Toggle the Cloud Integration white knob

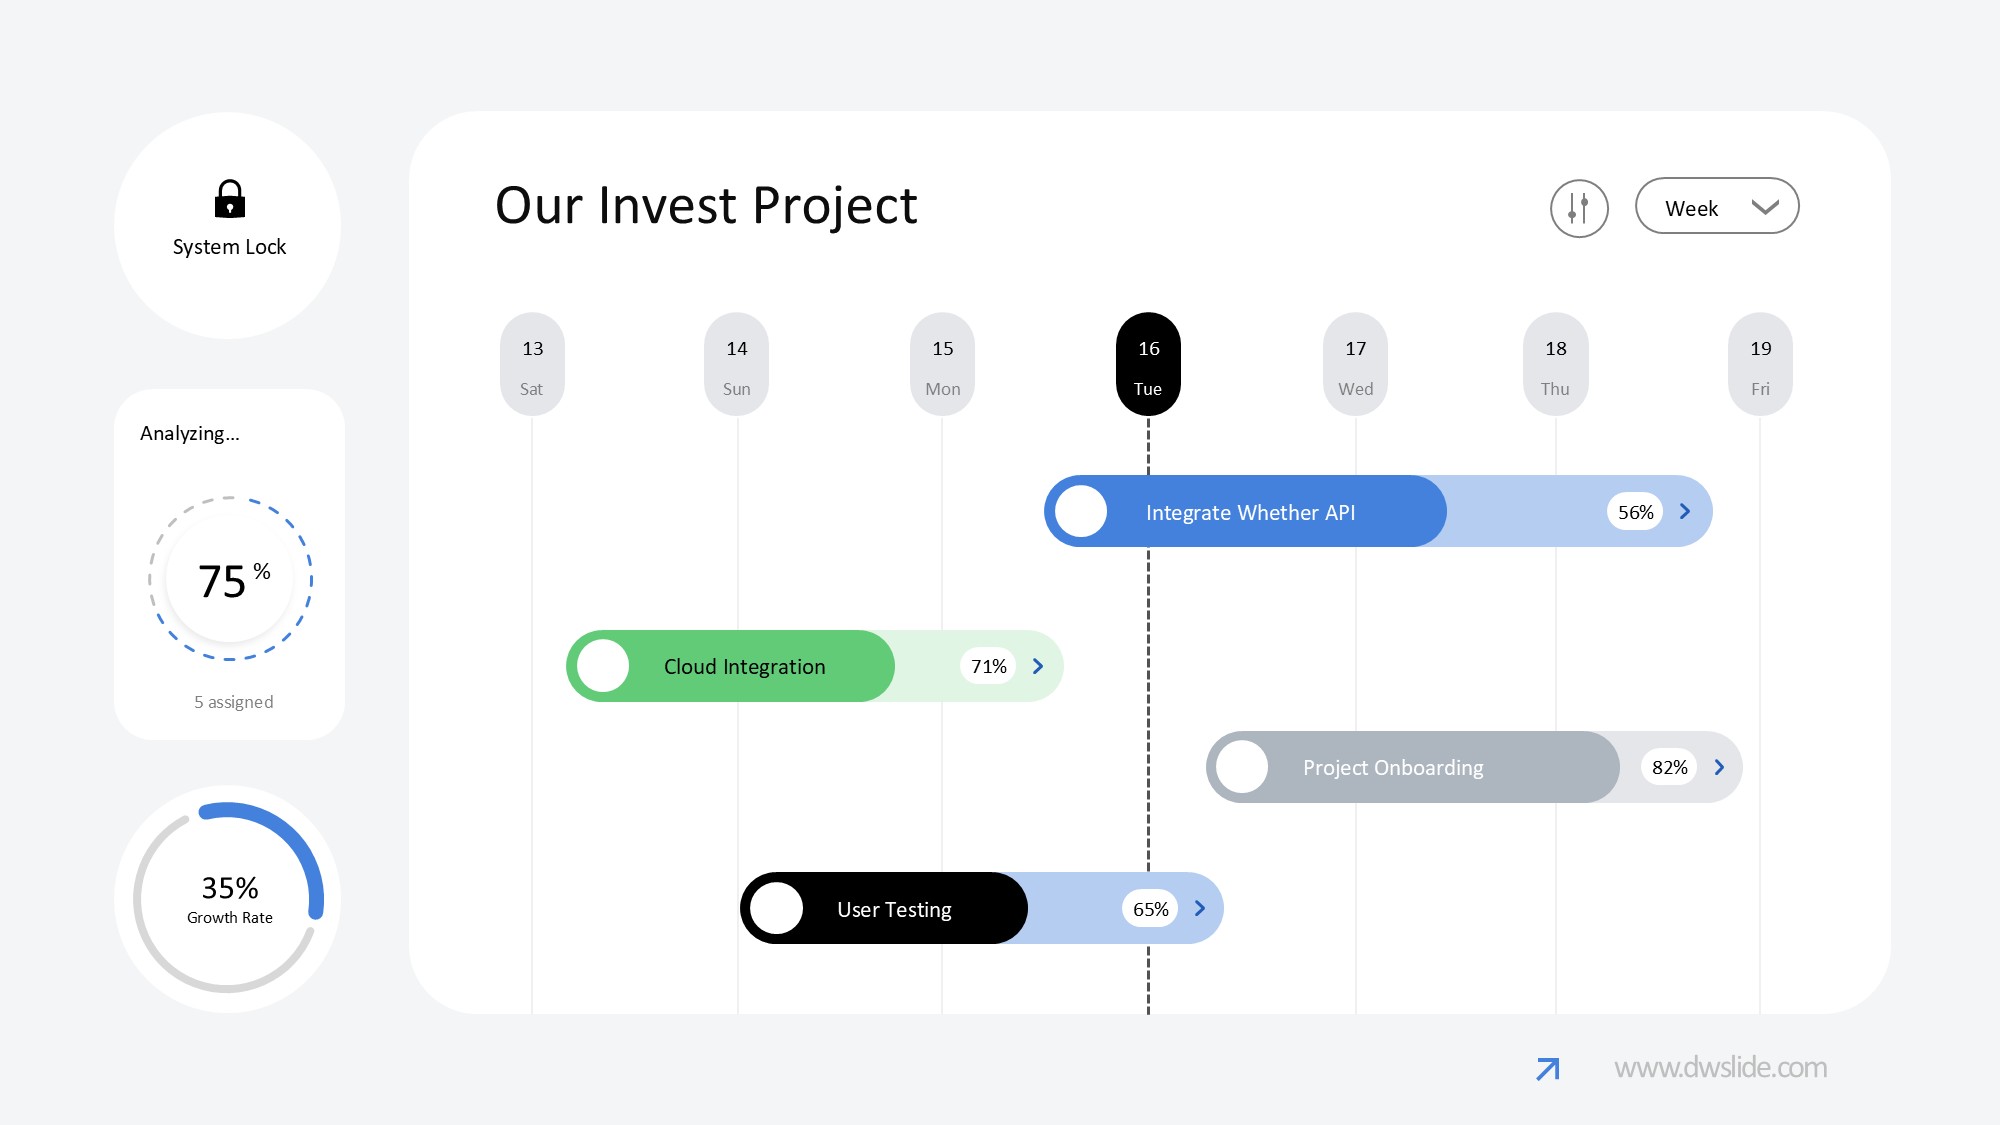point(603,666)
